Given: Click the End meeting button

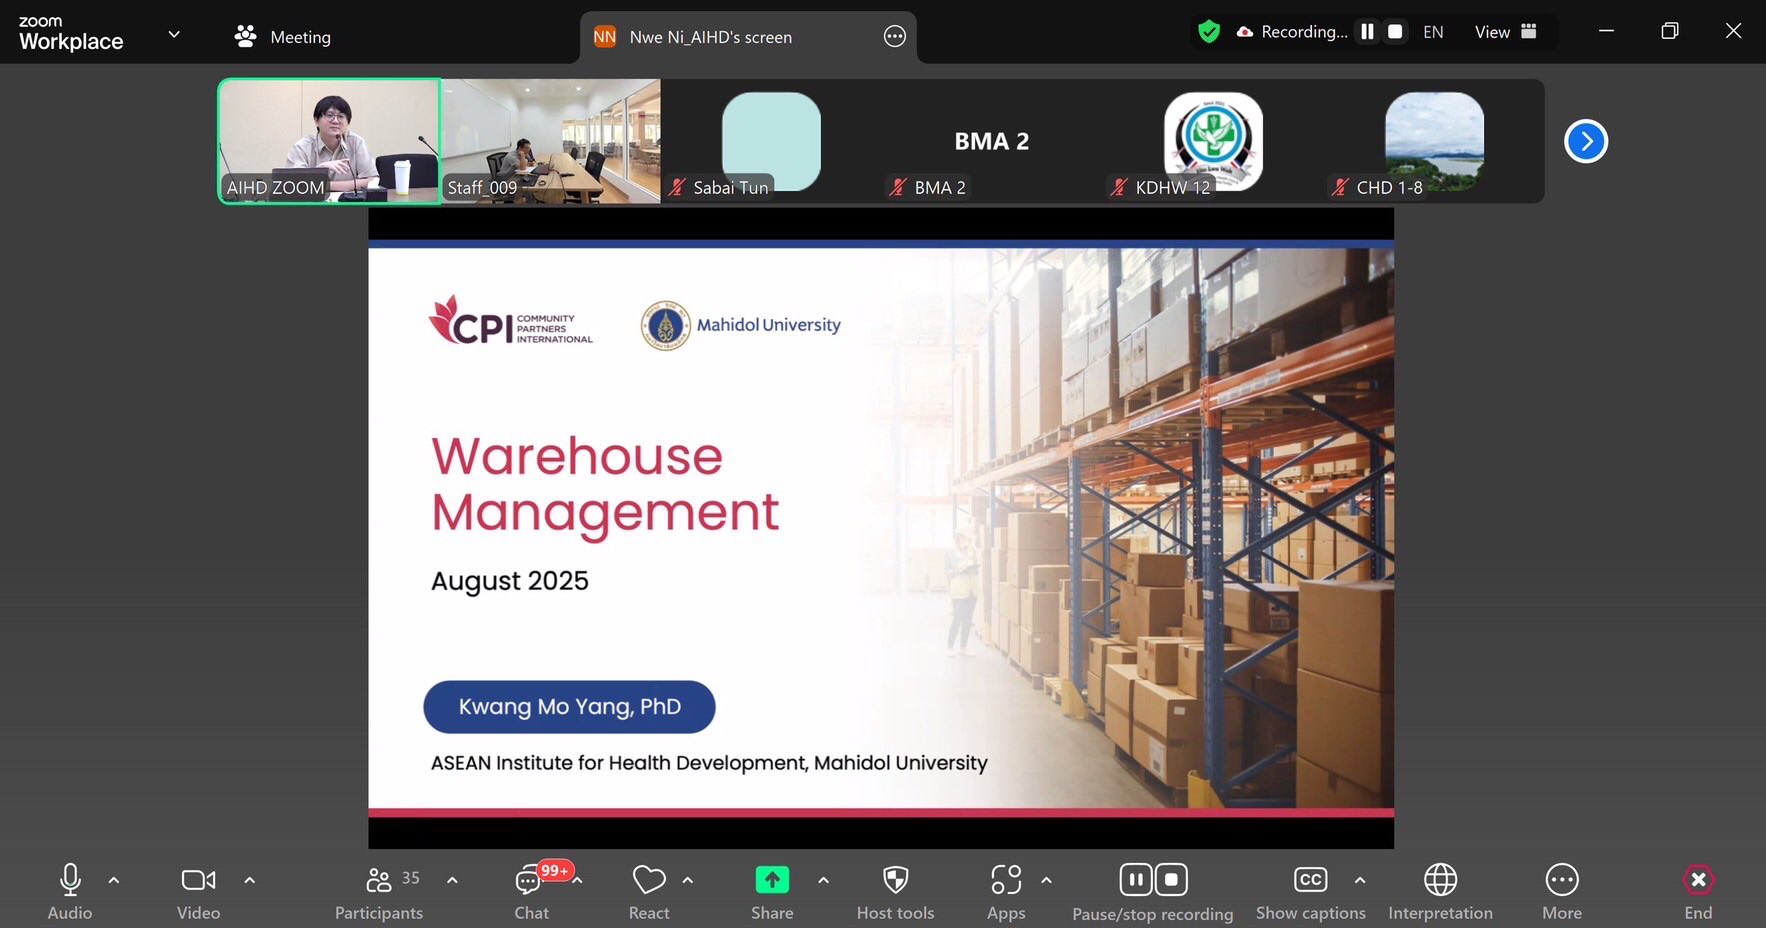Looking at the screenshot, I should (x=1698, y=881).
